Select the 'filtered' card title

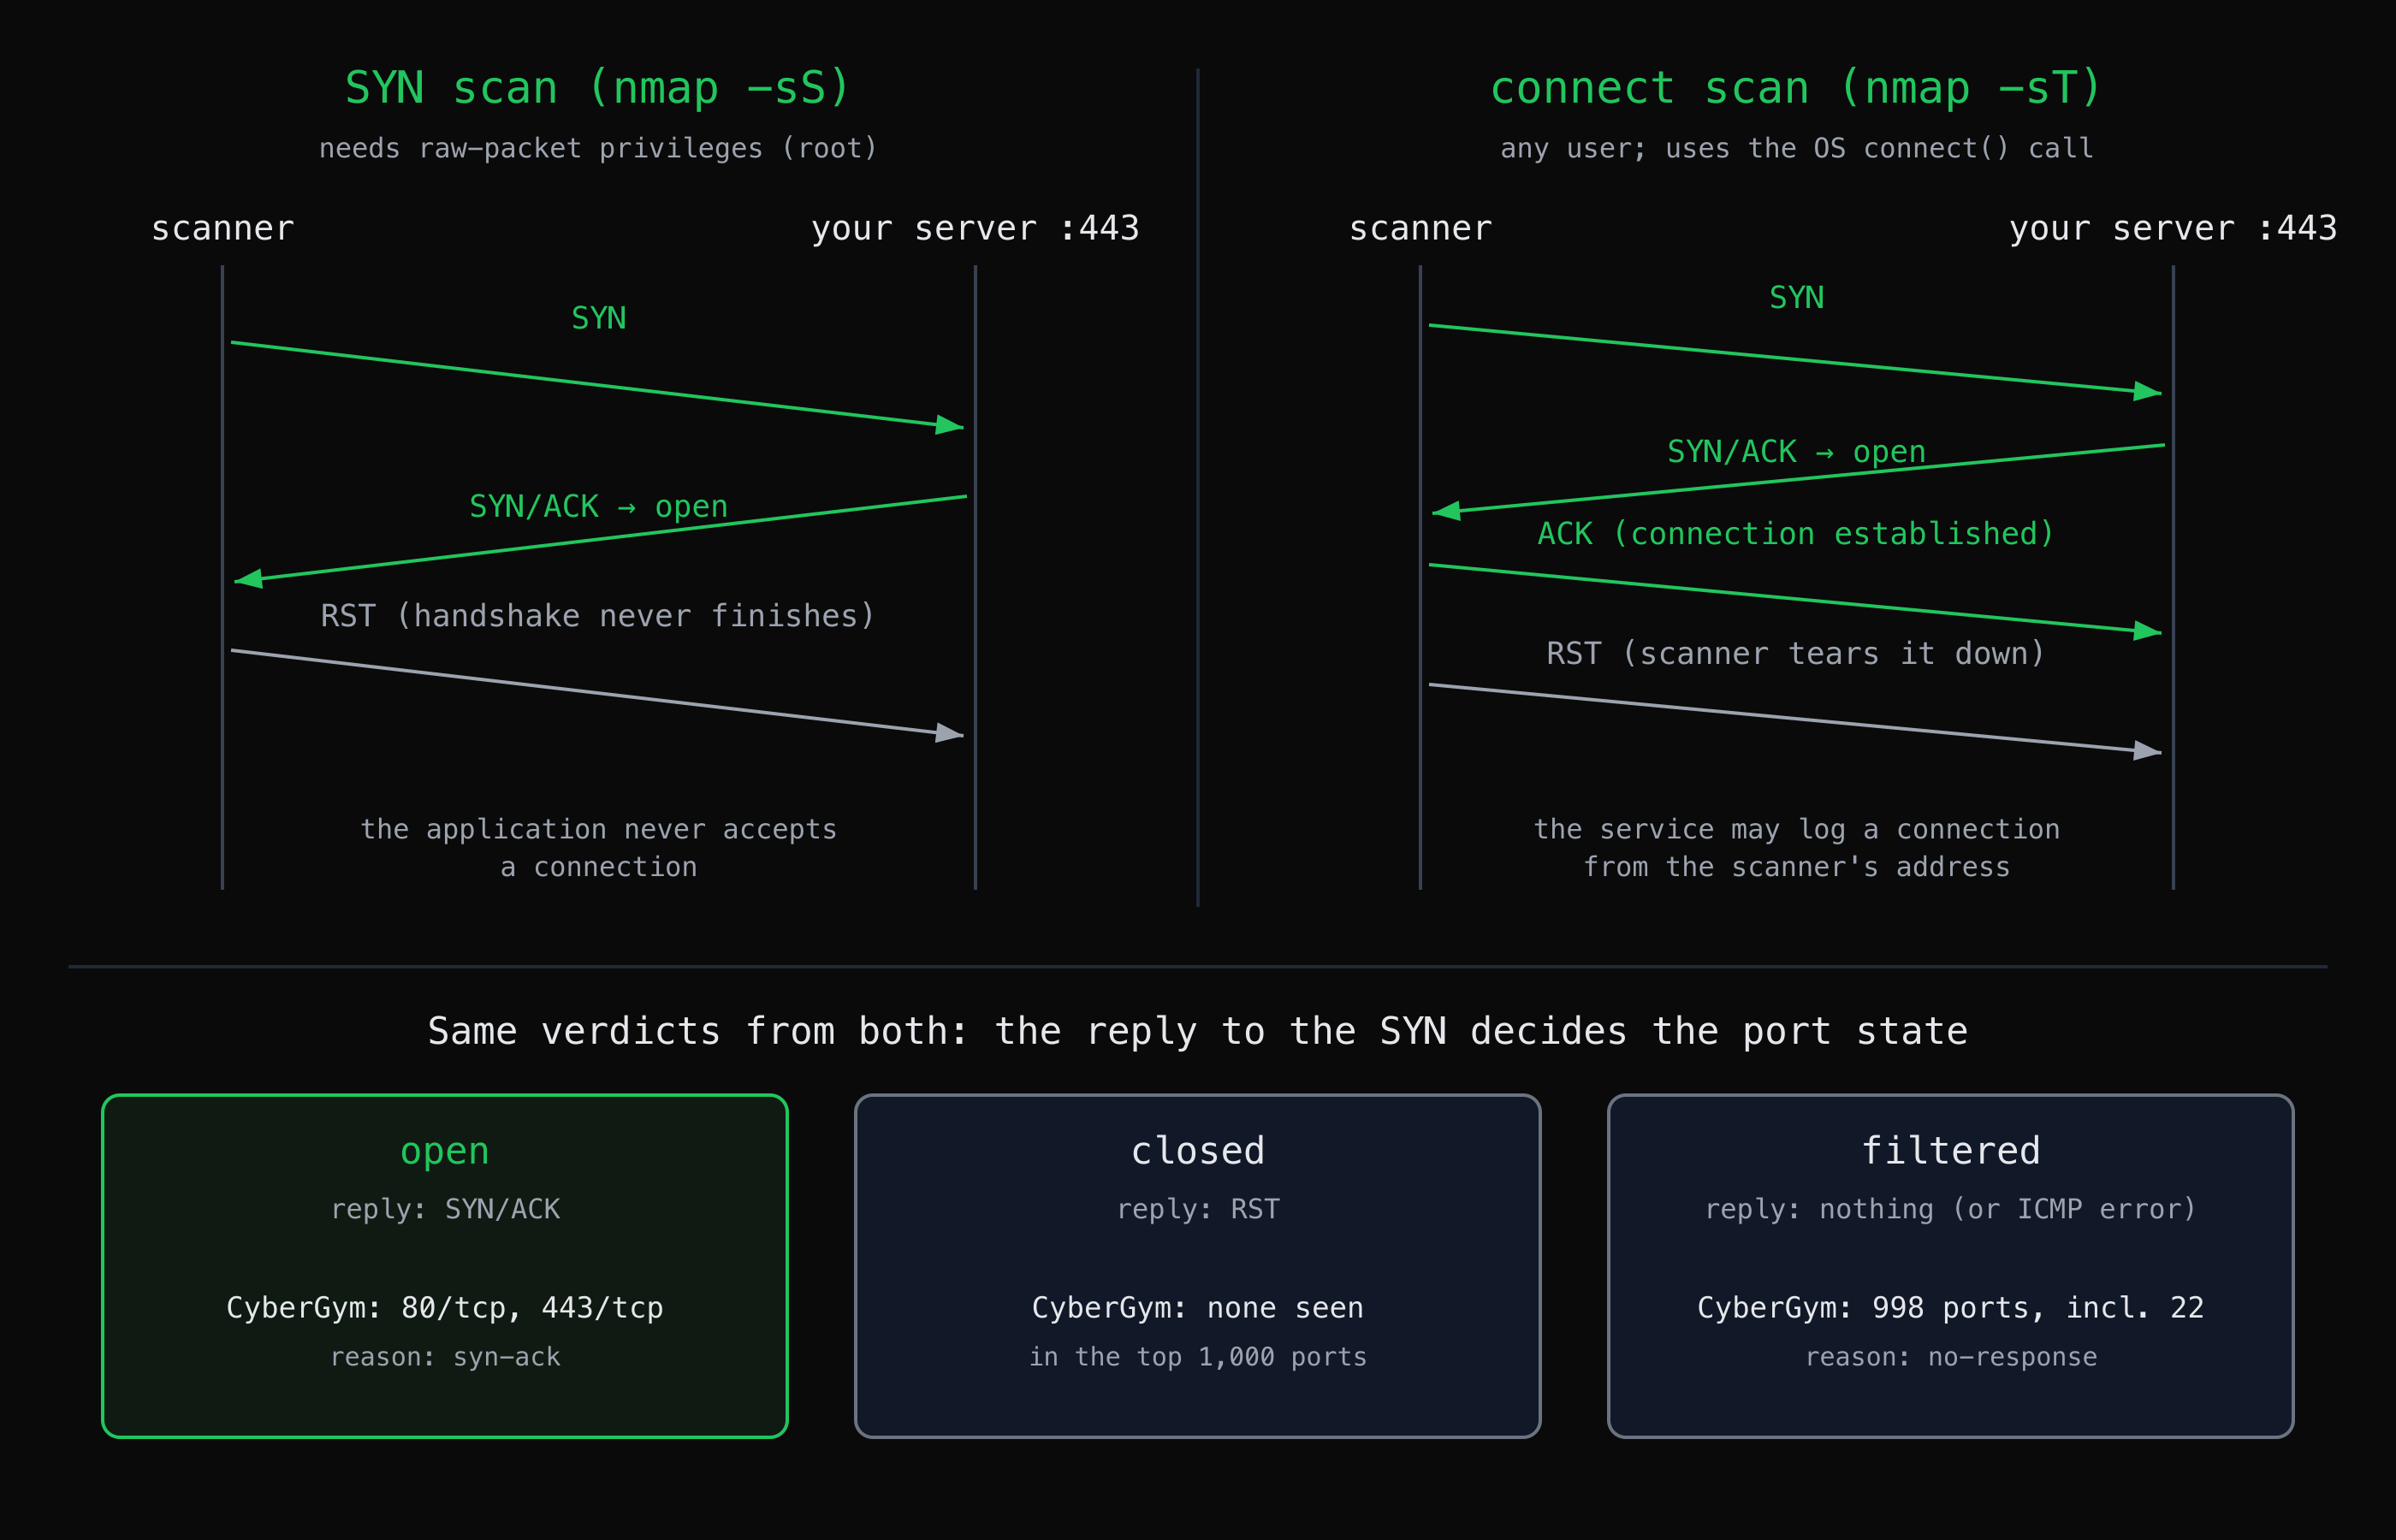[x=1950, y=1151]
